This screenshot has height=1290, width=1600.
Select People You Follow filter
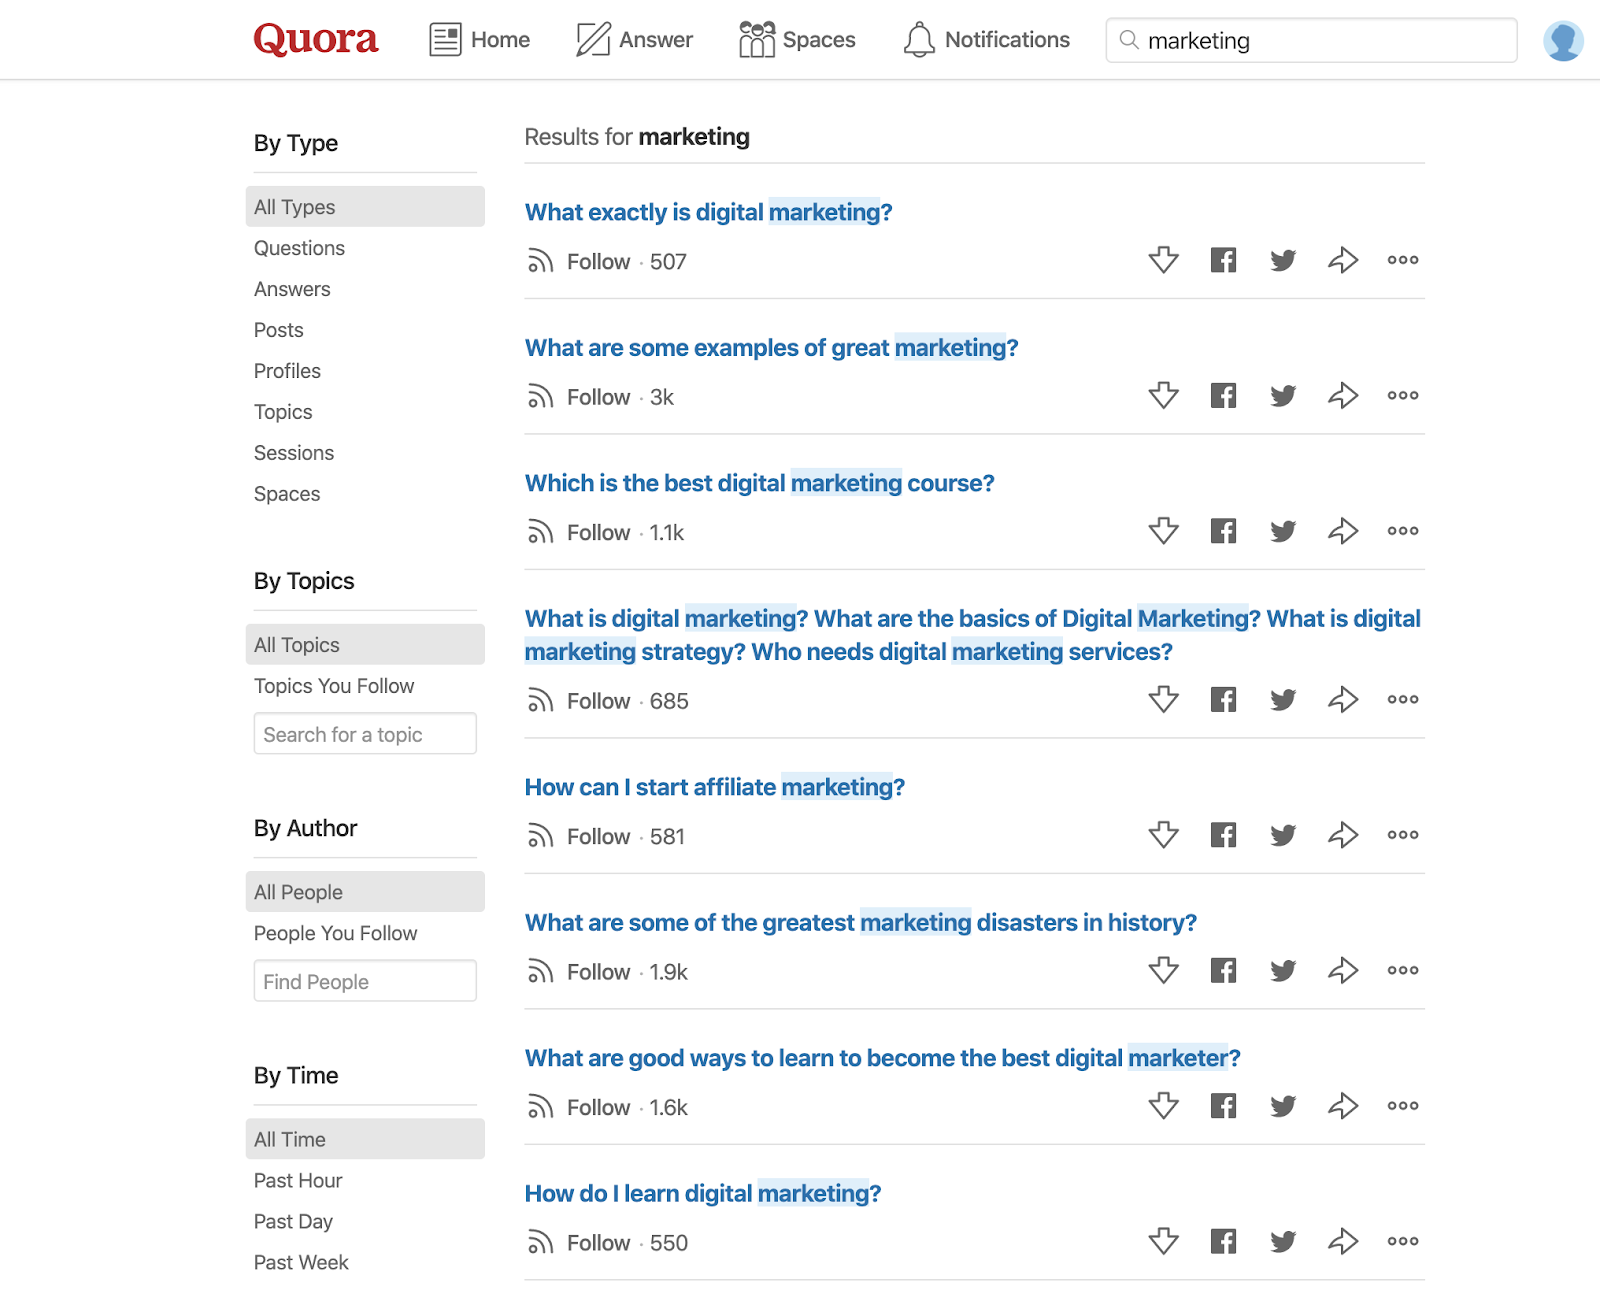336,933
